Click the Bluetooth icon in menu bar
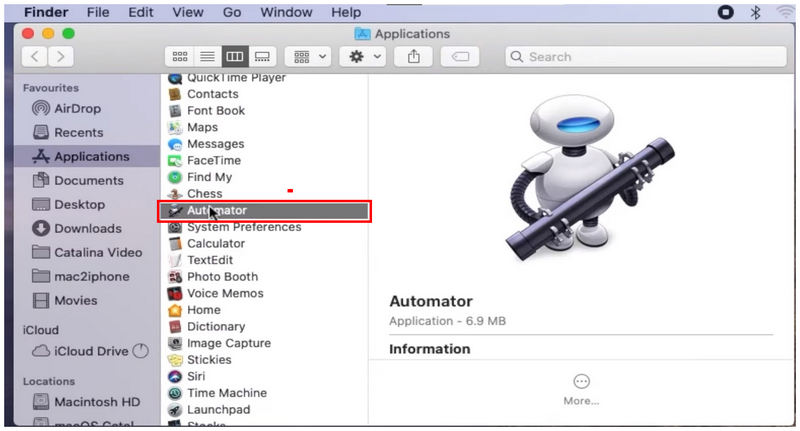 tap(756, 12)
